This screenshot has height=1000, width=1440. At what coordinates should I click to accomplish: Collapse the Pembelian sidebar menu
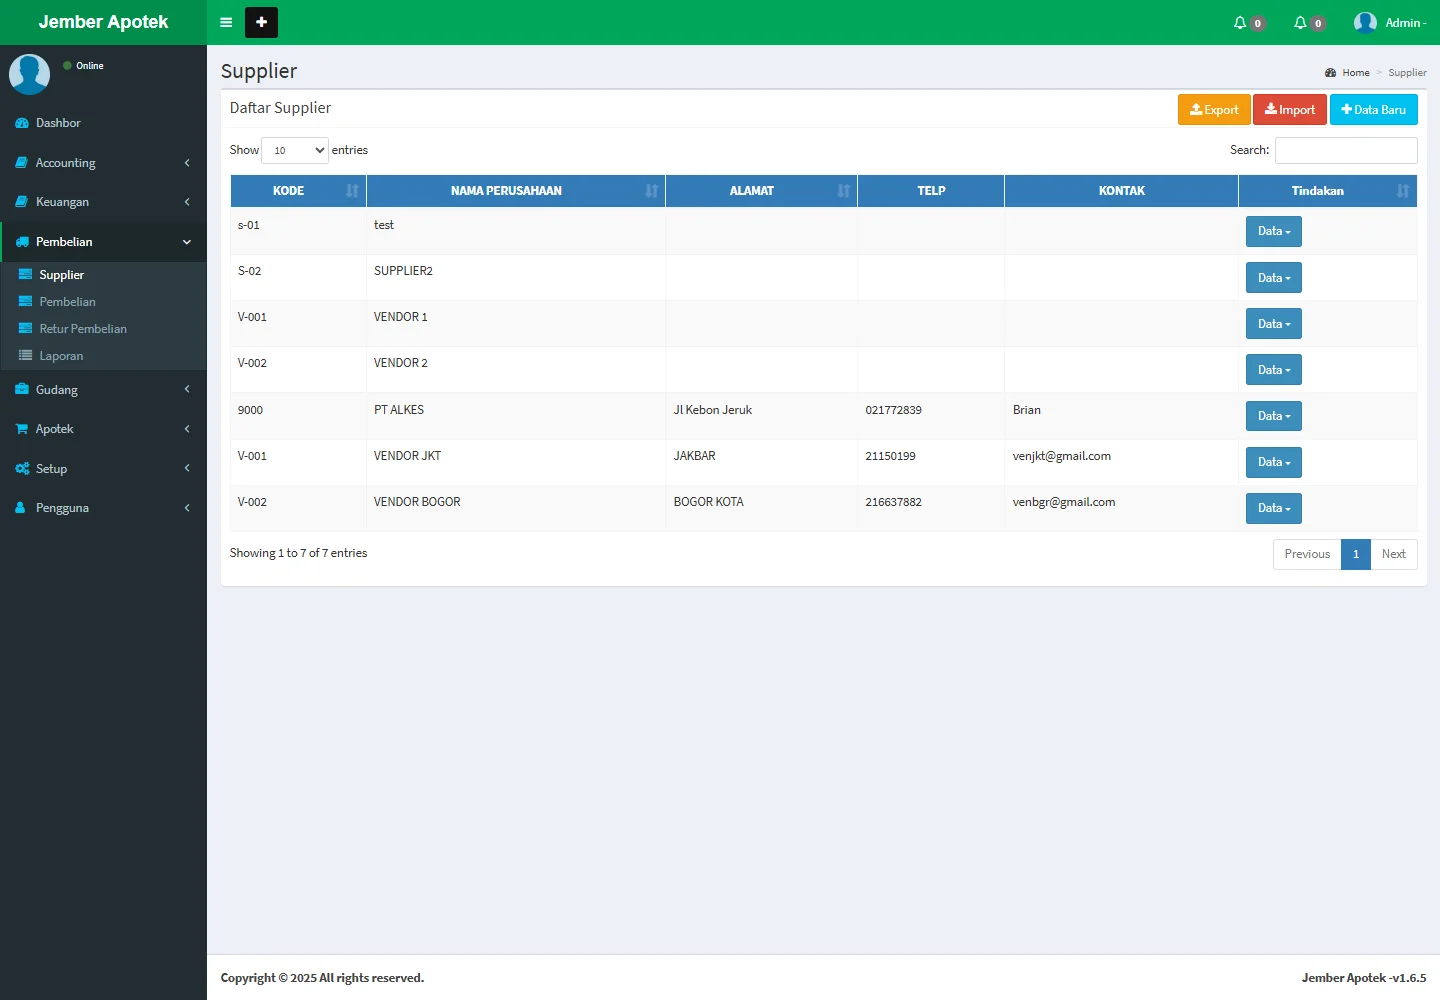pos(103,242)
